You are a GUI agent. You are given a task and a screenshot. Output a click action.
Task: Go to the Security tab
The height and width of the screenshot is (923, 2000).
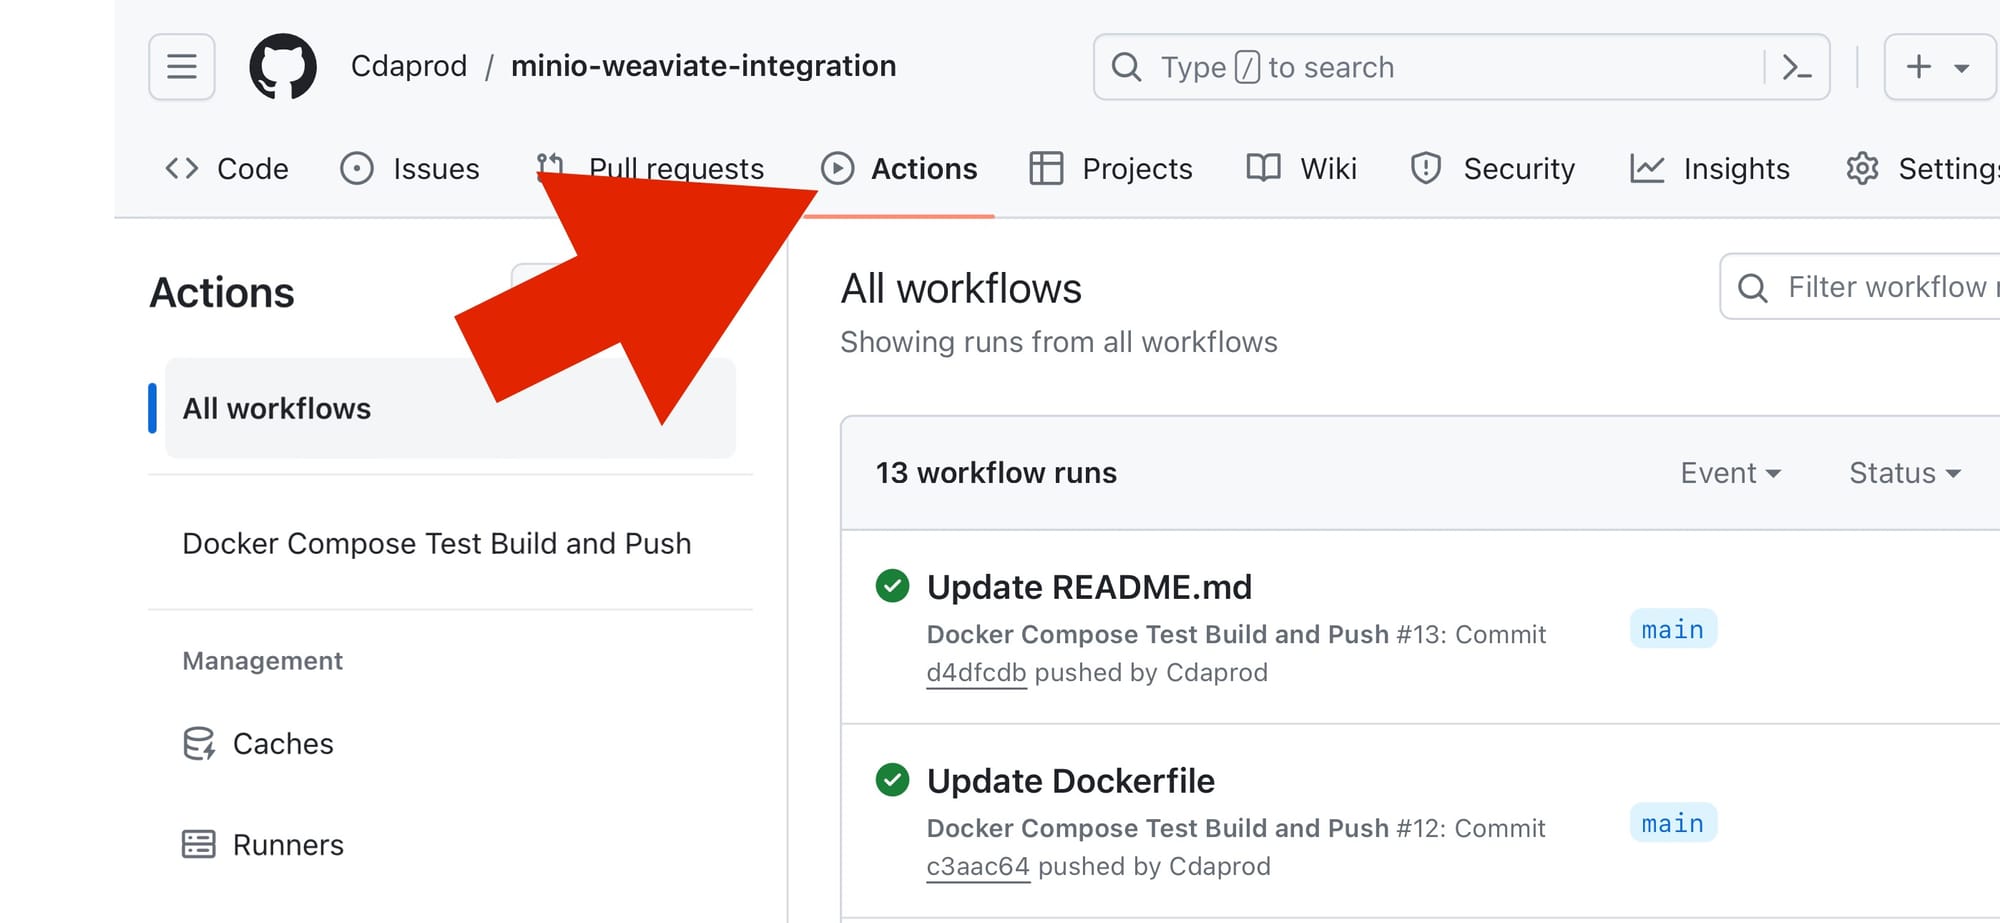[1493, 169]
